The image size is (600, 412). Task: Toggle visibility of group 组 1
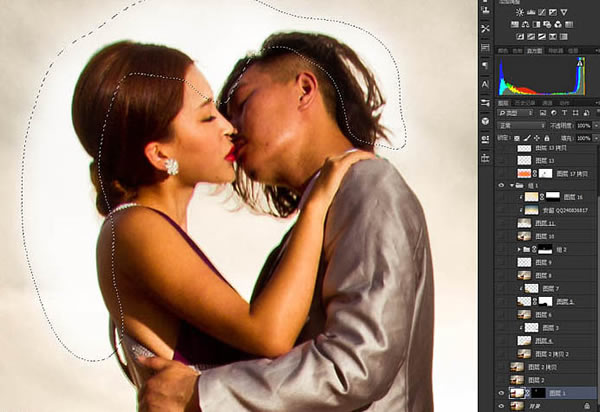(501, 186)
